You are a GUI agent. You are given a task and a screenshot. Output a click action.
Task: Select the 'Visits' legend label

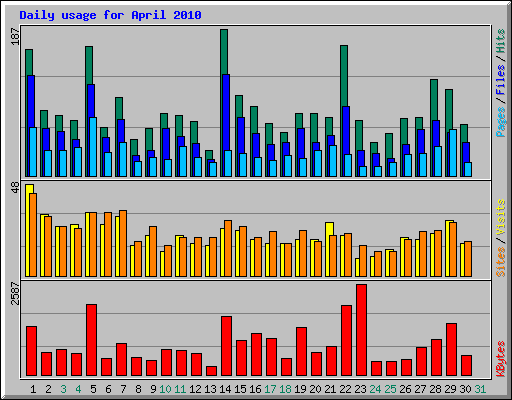pos(501,218)
